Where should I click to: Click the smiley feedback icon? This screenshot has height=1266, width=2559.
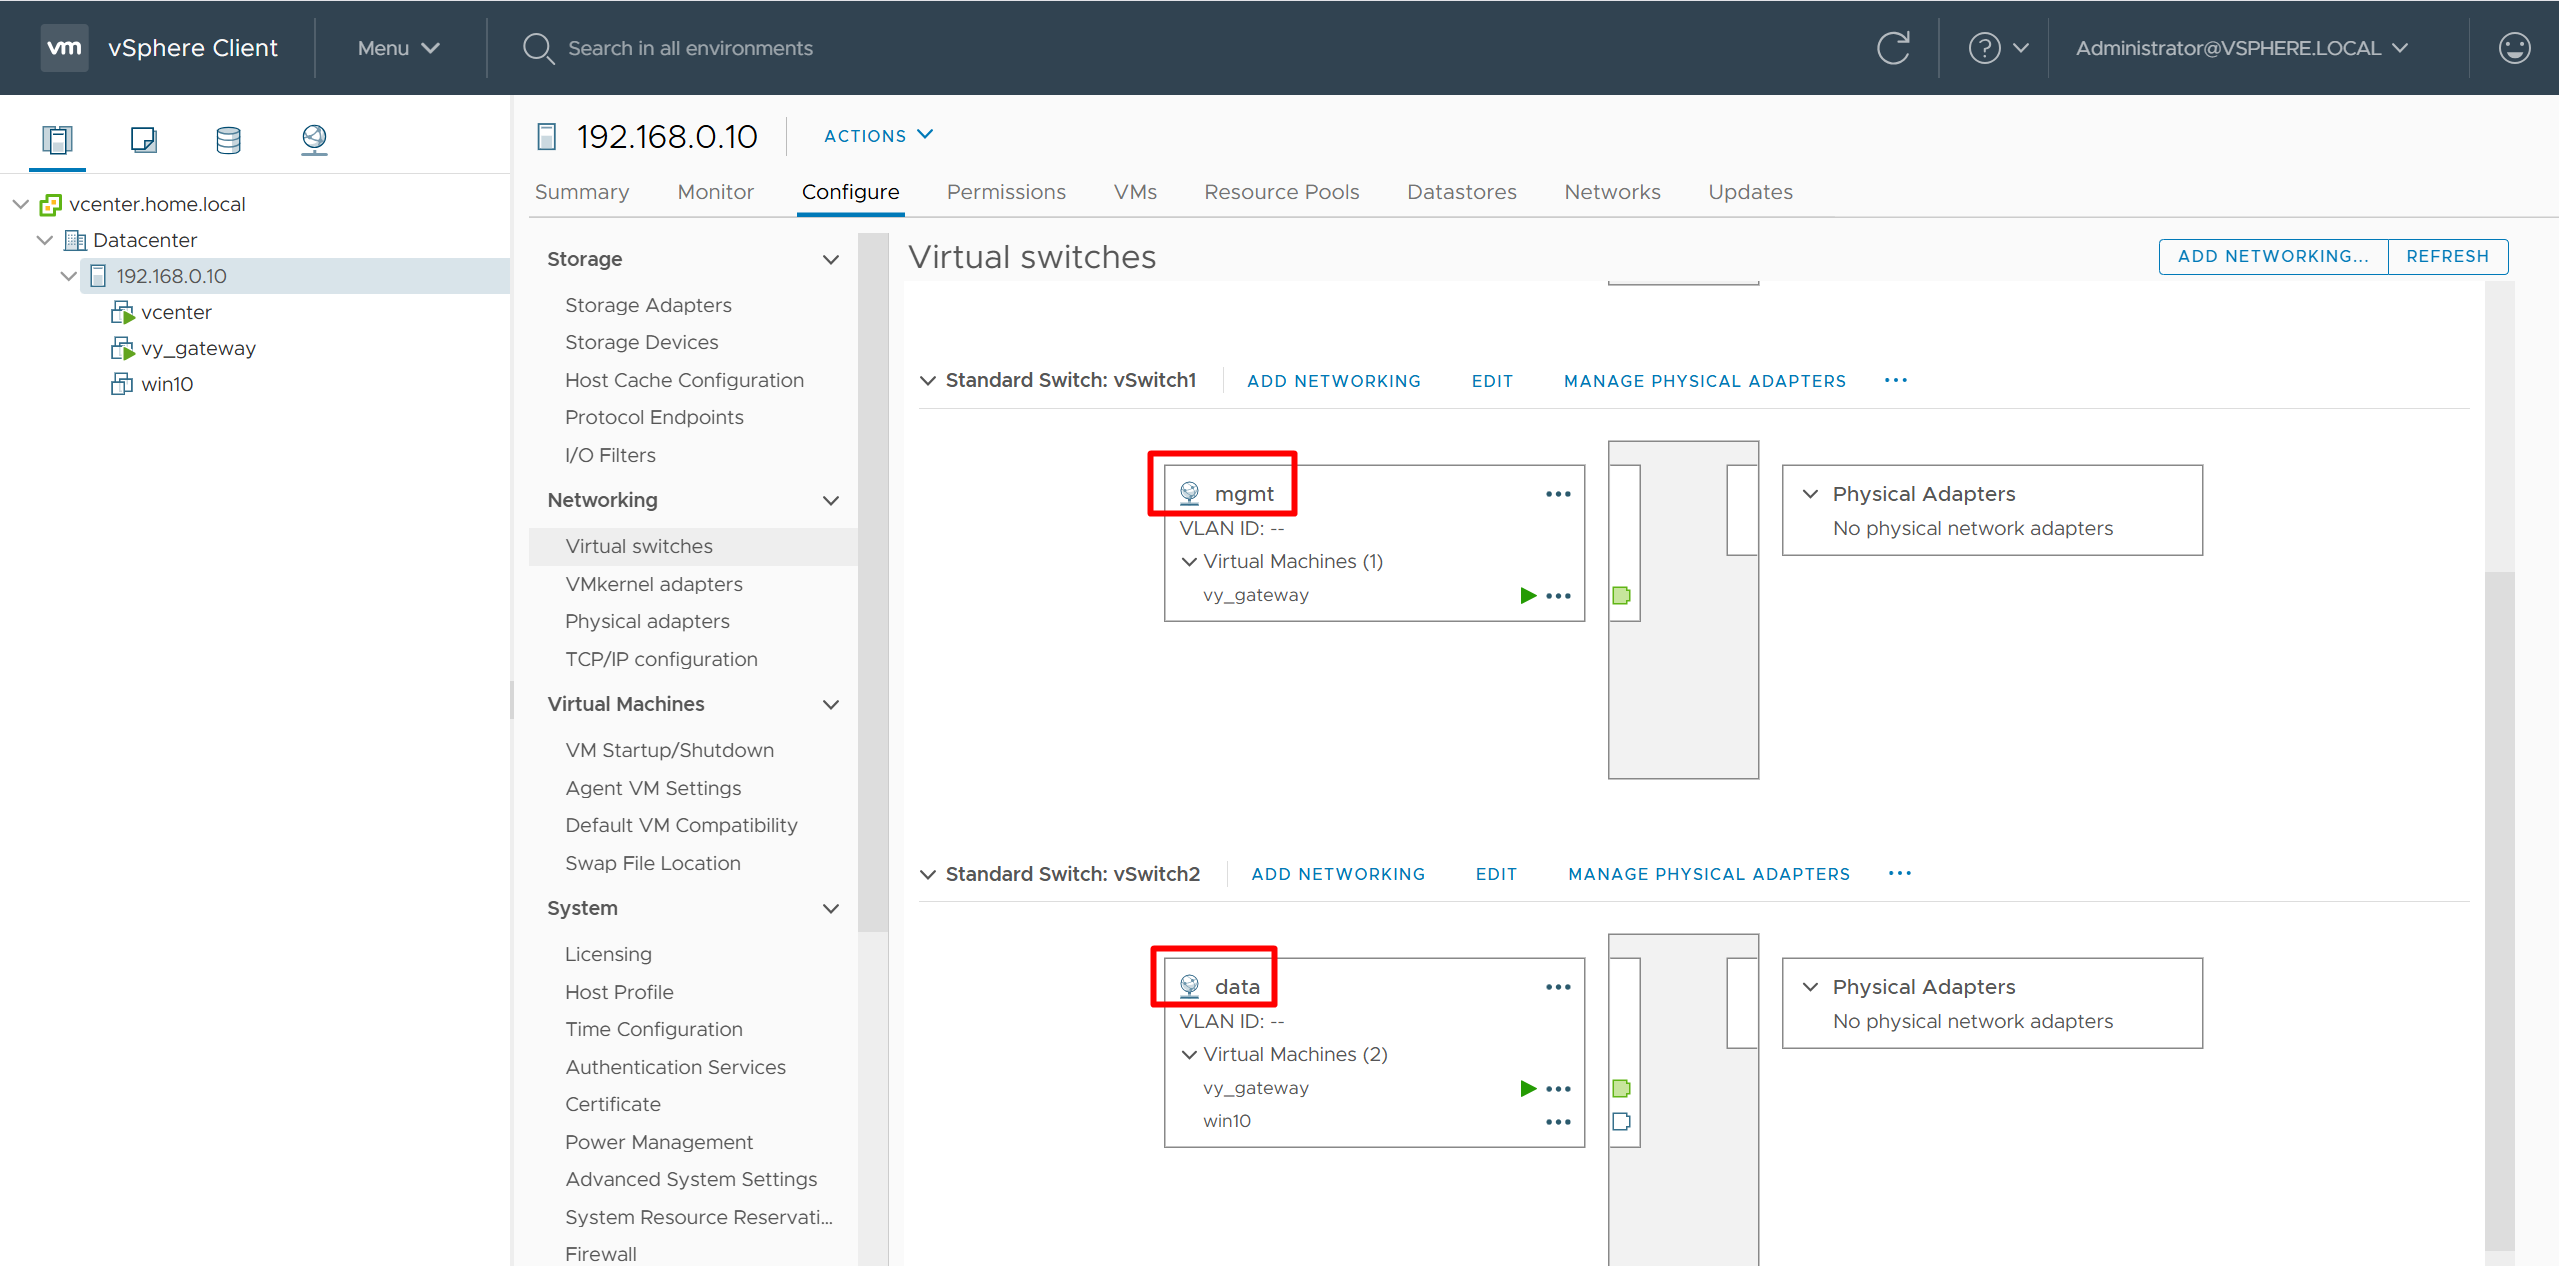[2513, 48]
